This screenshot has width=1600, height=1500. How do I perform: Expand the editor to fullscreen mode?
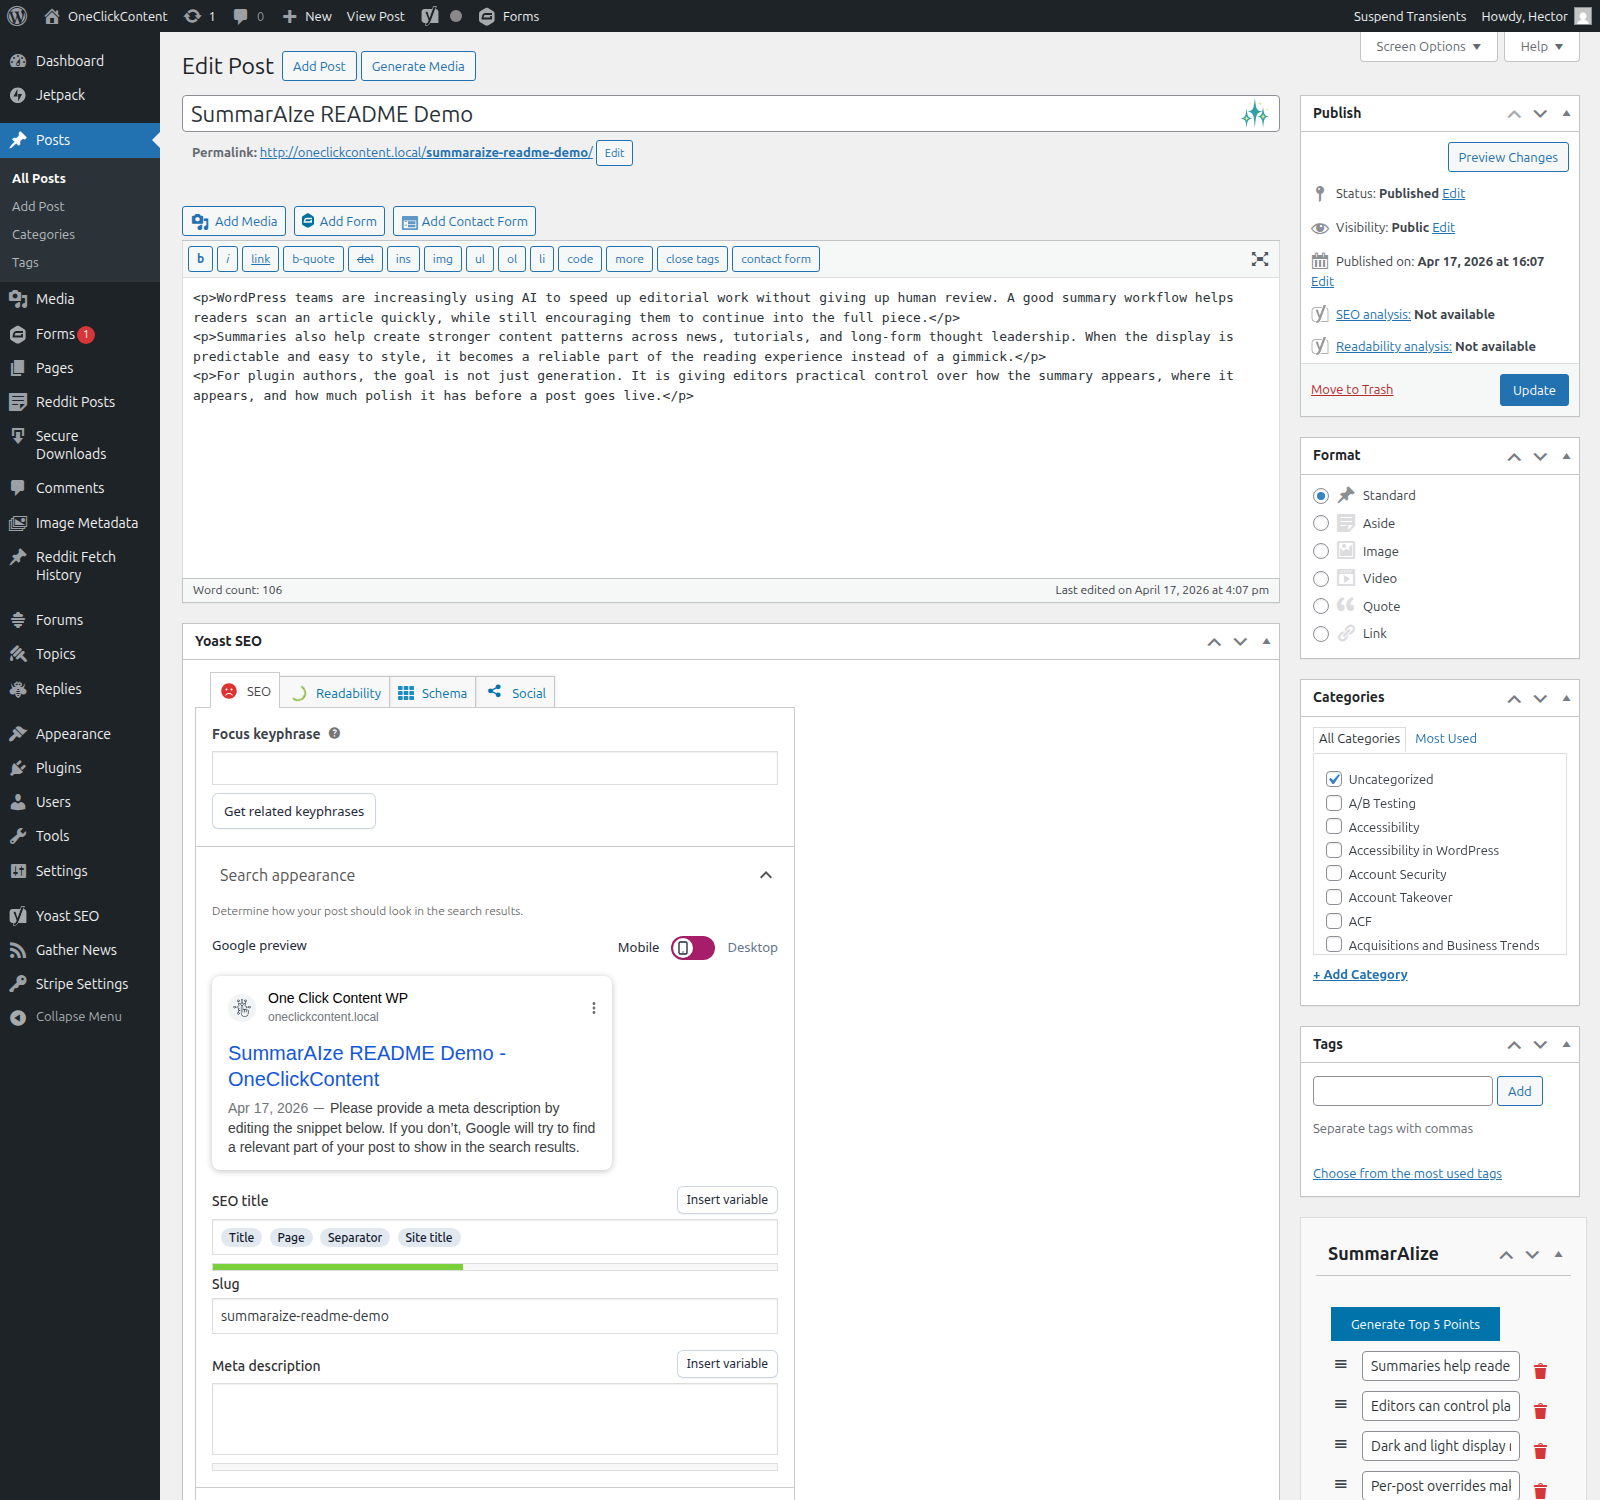1259,258
